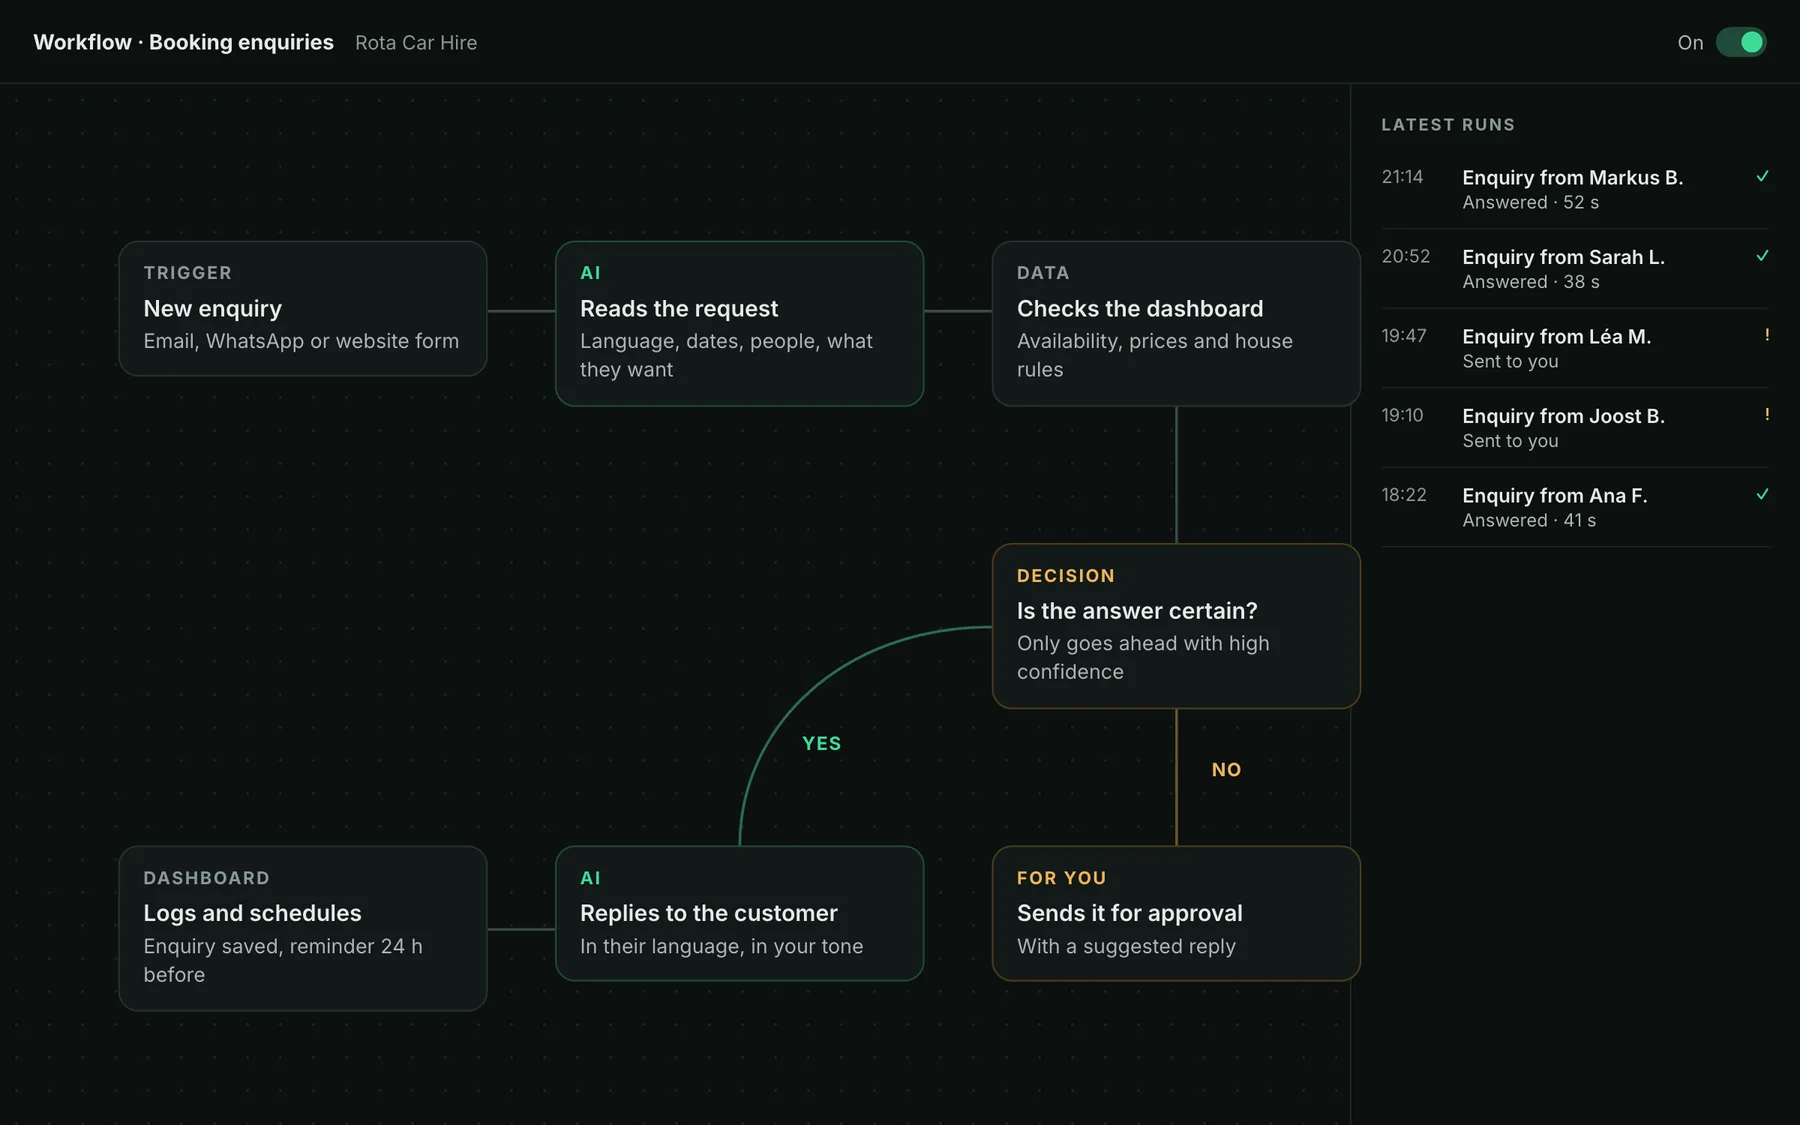Select the Reads the request AI node
Viewport: 1800px width, 1125px height.
tap(740, 323)
